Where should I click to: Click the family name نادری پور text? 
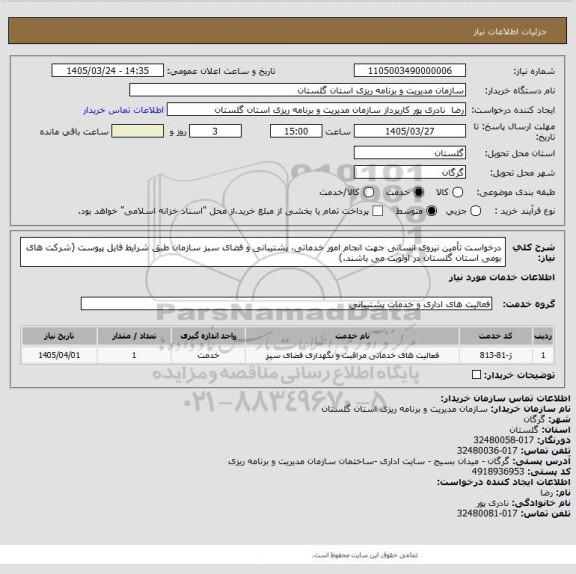(493, 503)
